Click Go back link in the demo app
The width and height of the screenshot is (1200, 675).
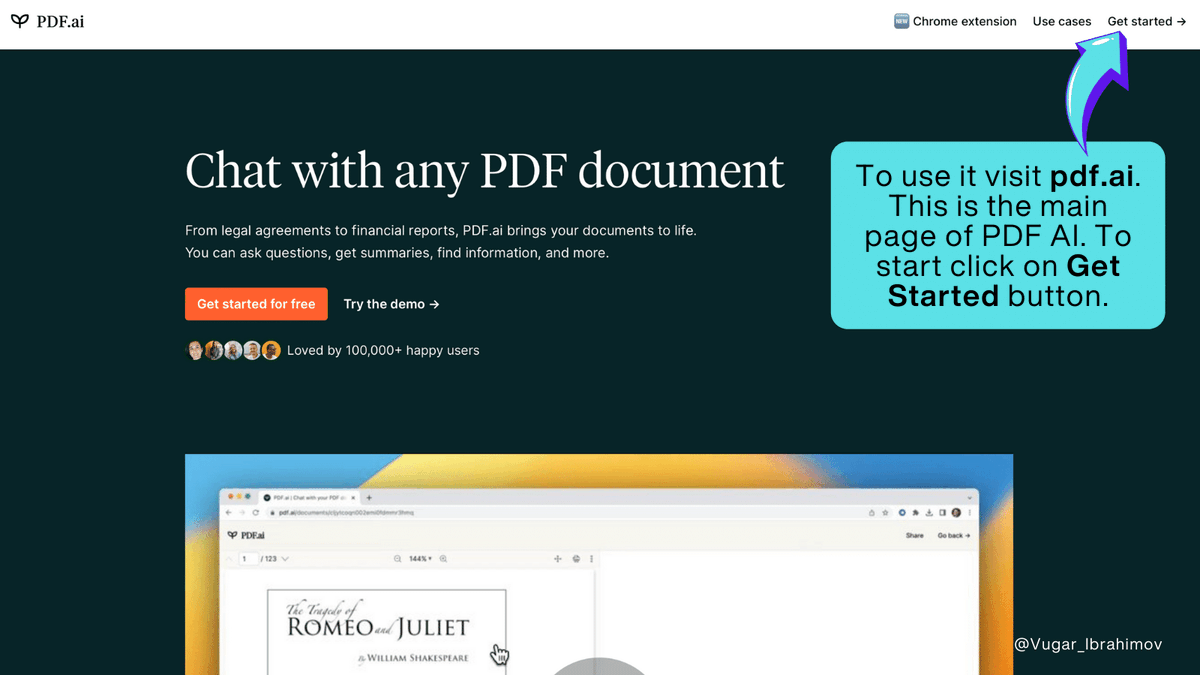pos(954,535)
